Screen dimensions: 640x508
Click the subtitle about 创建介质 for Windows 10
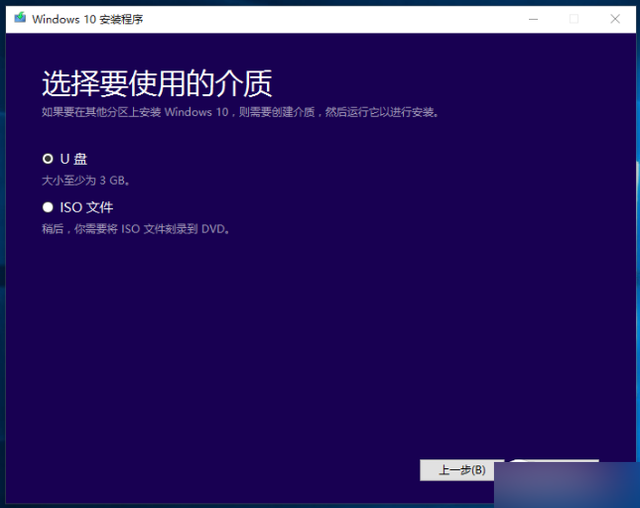240,112
